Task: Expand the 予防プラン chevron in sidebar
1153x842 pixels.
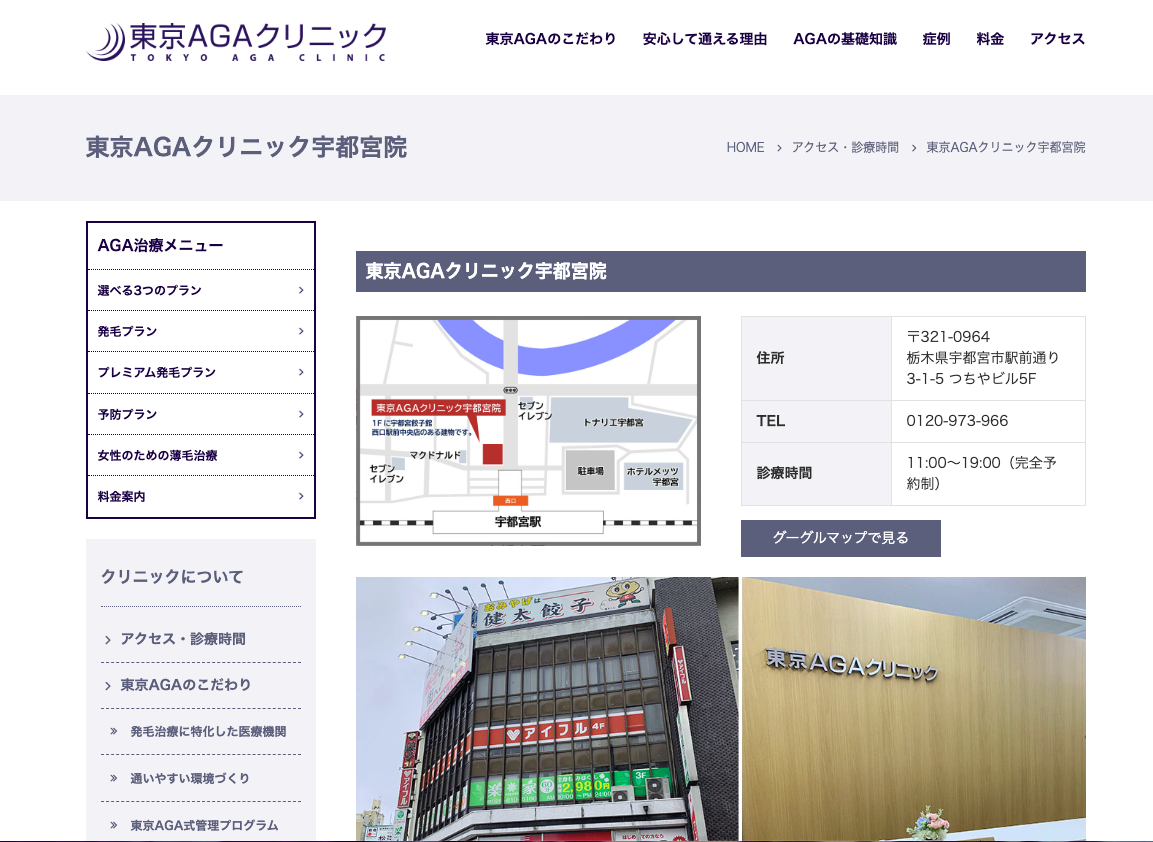Action: [300, 413]
